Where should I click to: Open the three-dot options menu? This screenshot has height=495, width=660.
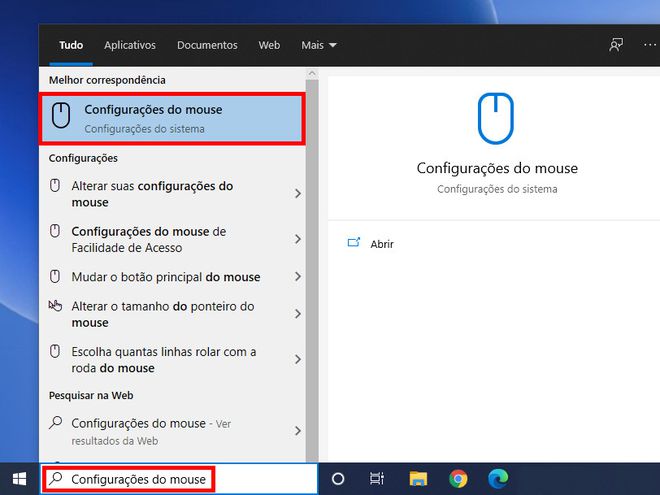click(650, 45)
